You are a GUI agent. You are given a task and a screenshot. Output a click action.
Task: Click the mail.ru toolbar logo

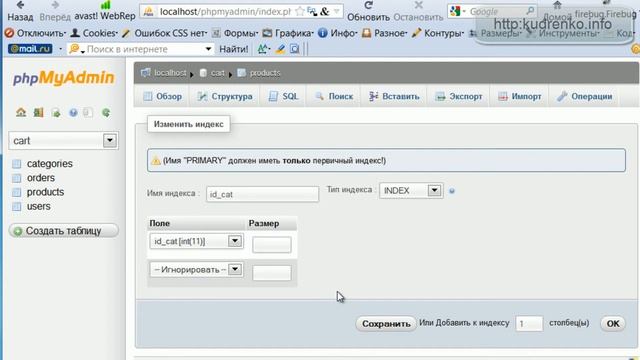click(30, 49)
